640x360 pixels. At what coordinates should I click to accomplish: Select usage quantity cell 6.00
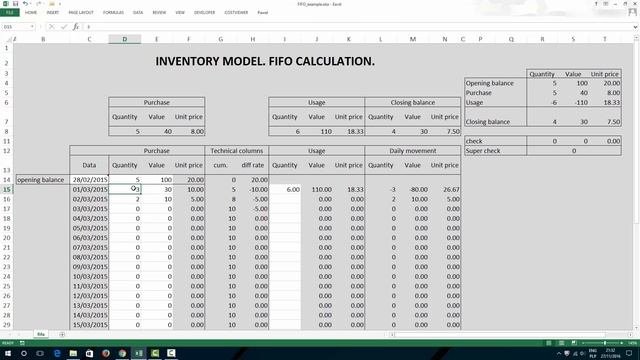tap(285, 189)
